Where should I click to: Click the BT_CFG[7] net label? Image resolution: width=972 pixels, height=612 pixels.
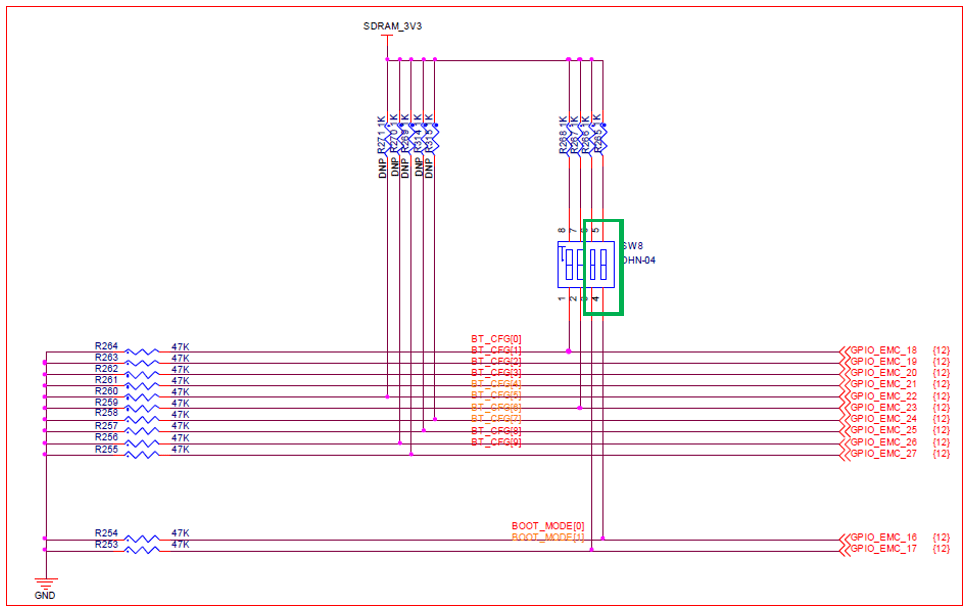click(x=496, y=419)
